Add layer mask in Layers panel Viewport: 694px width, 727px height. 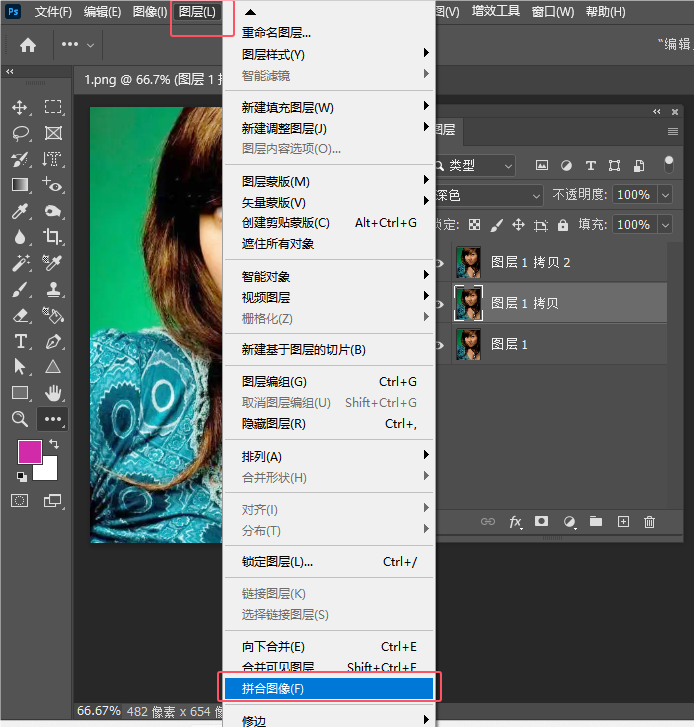[541, 522]
